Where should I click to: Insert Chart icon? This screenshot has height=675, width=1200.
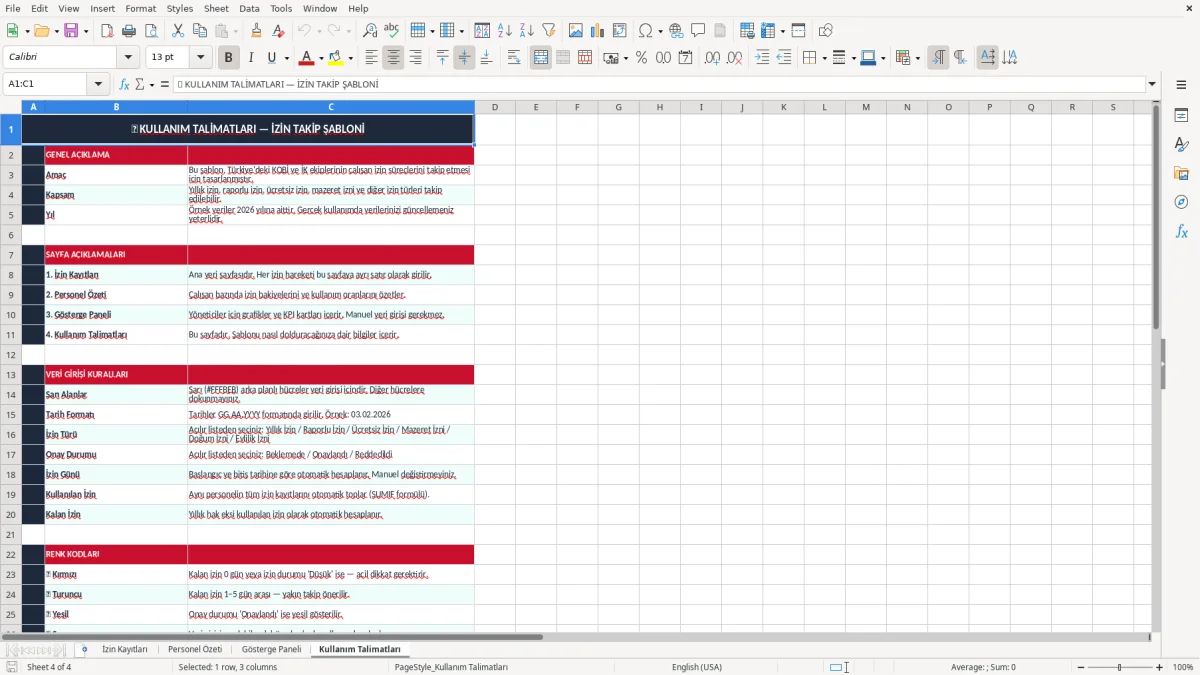tap(598, 31)
